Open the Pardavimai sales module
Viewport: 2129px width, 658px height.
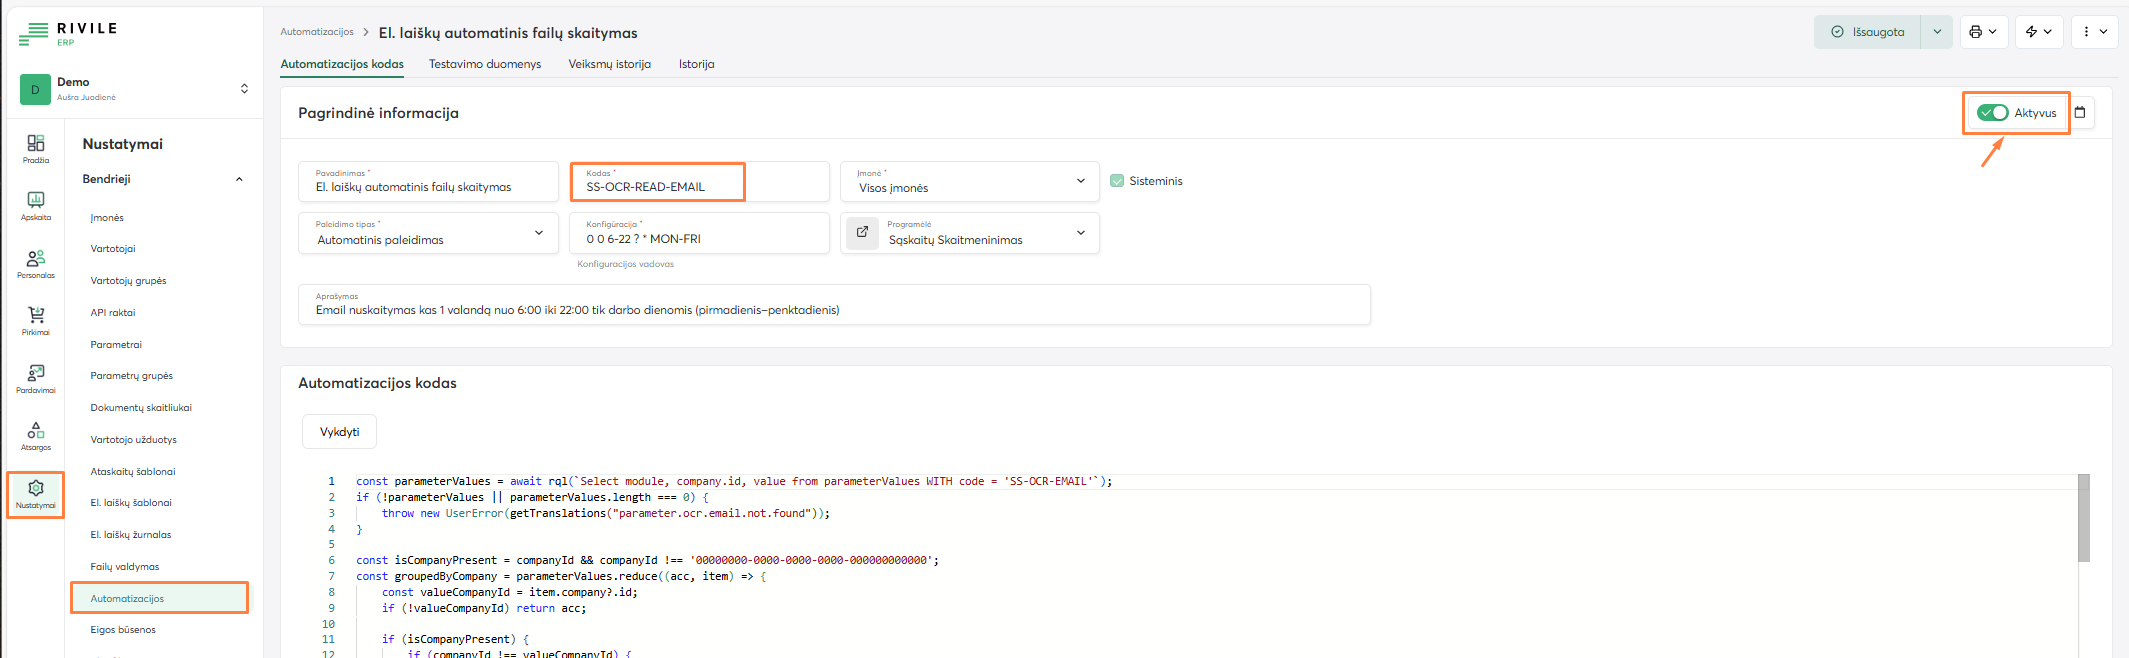tap(36, 378)
